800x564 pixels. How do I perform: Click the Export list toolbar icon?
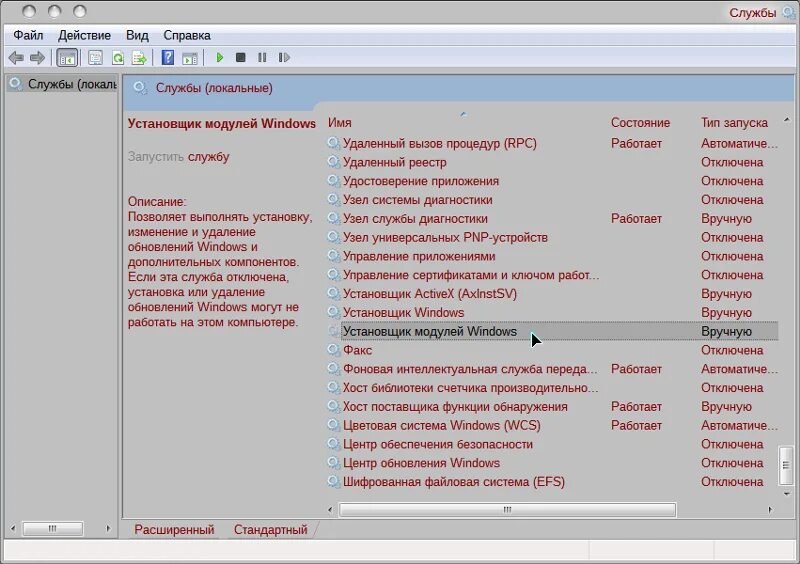139,58
